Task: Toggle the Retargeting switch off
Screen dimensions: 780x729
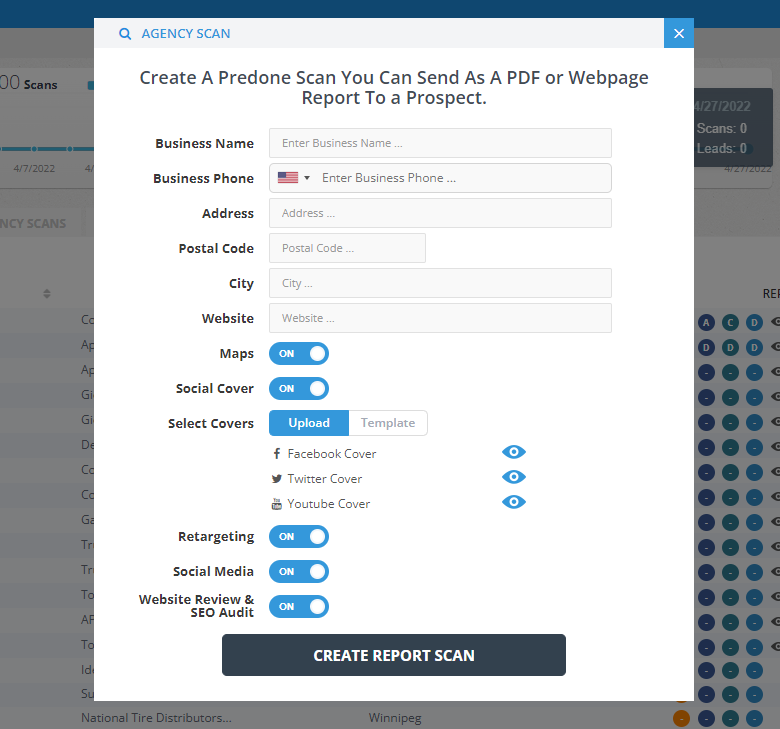Action: pyautogui.click(x=299, y=537)
